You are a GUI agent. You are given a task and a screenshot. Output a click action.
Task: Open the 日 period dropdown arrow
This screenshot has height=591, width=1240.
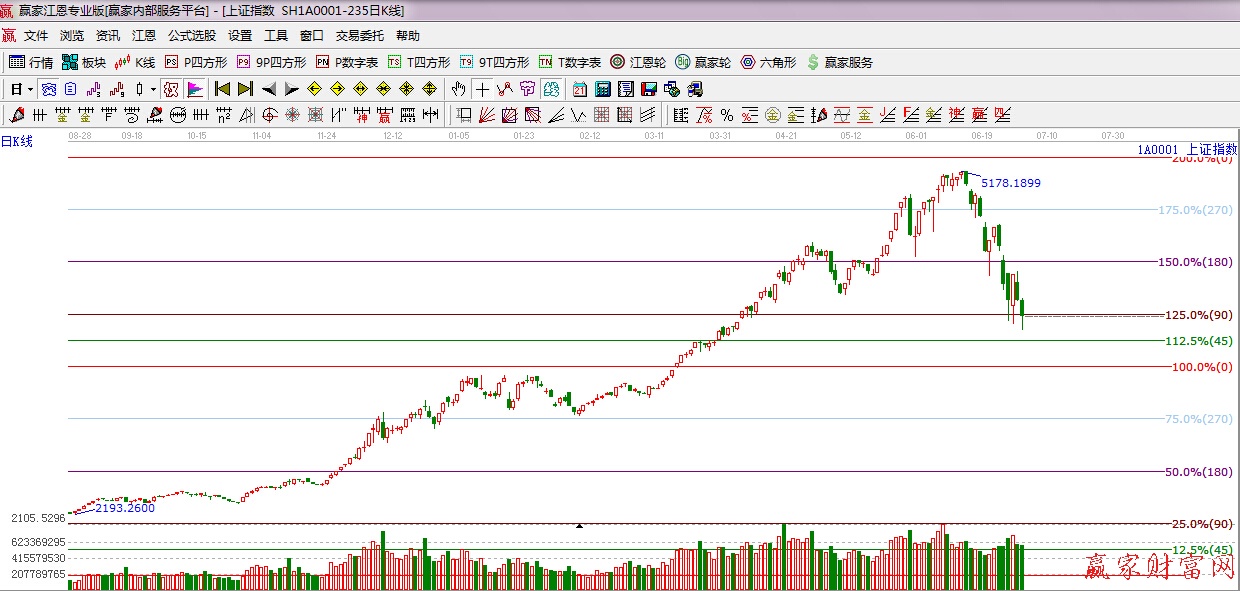(x=31, y=89)
